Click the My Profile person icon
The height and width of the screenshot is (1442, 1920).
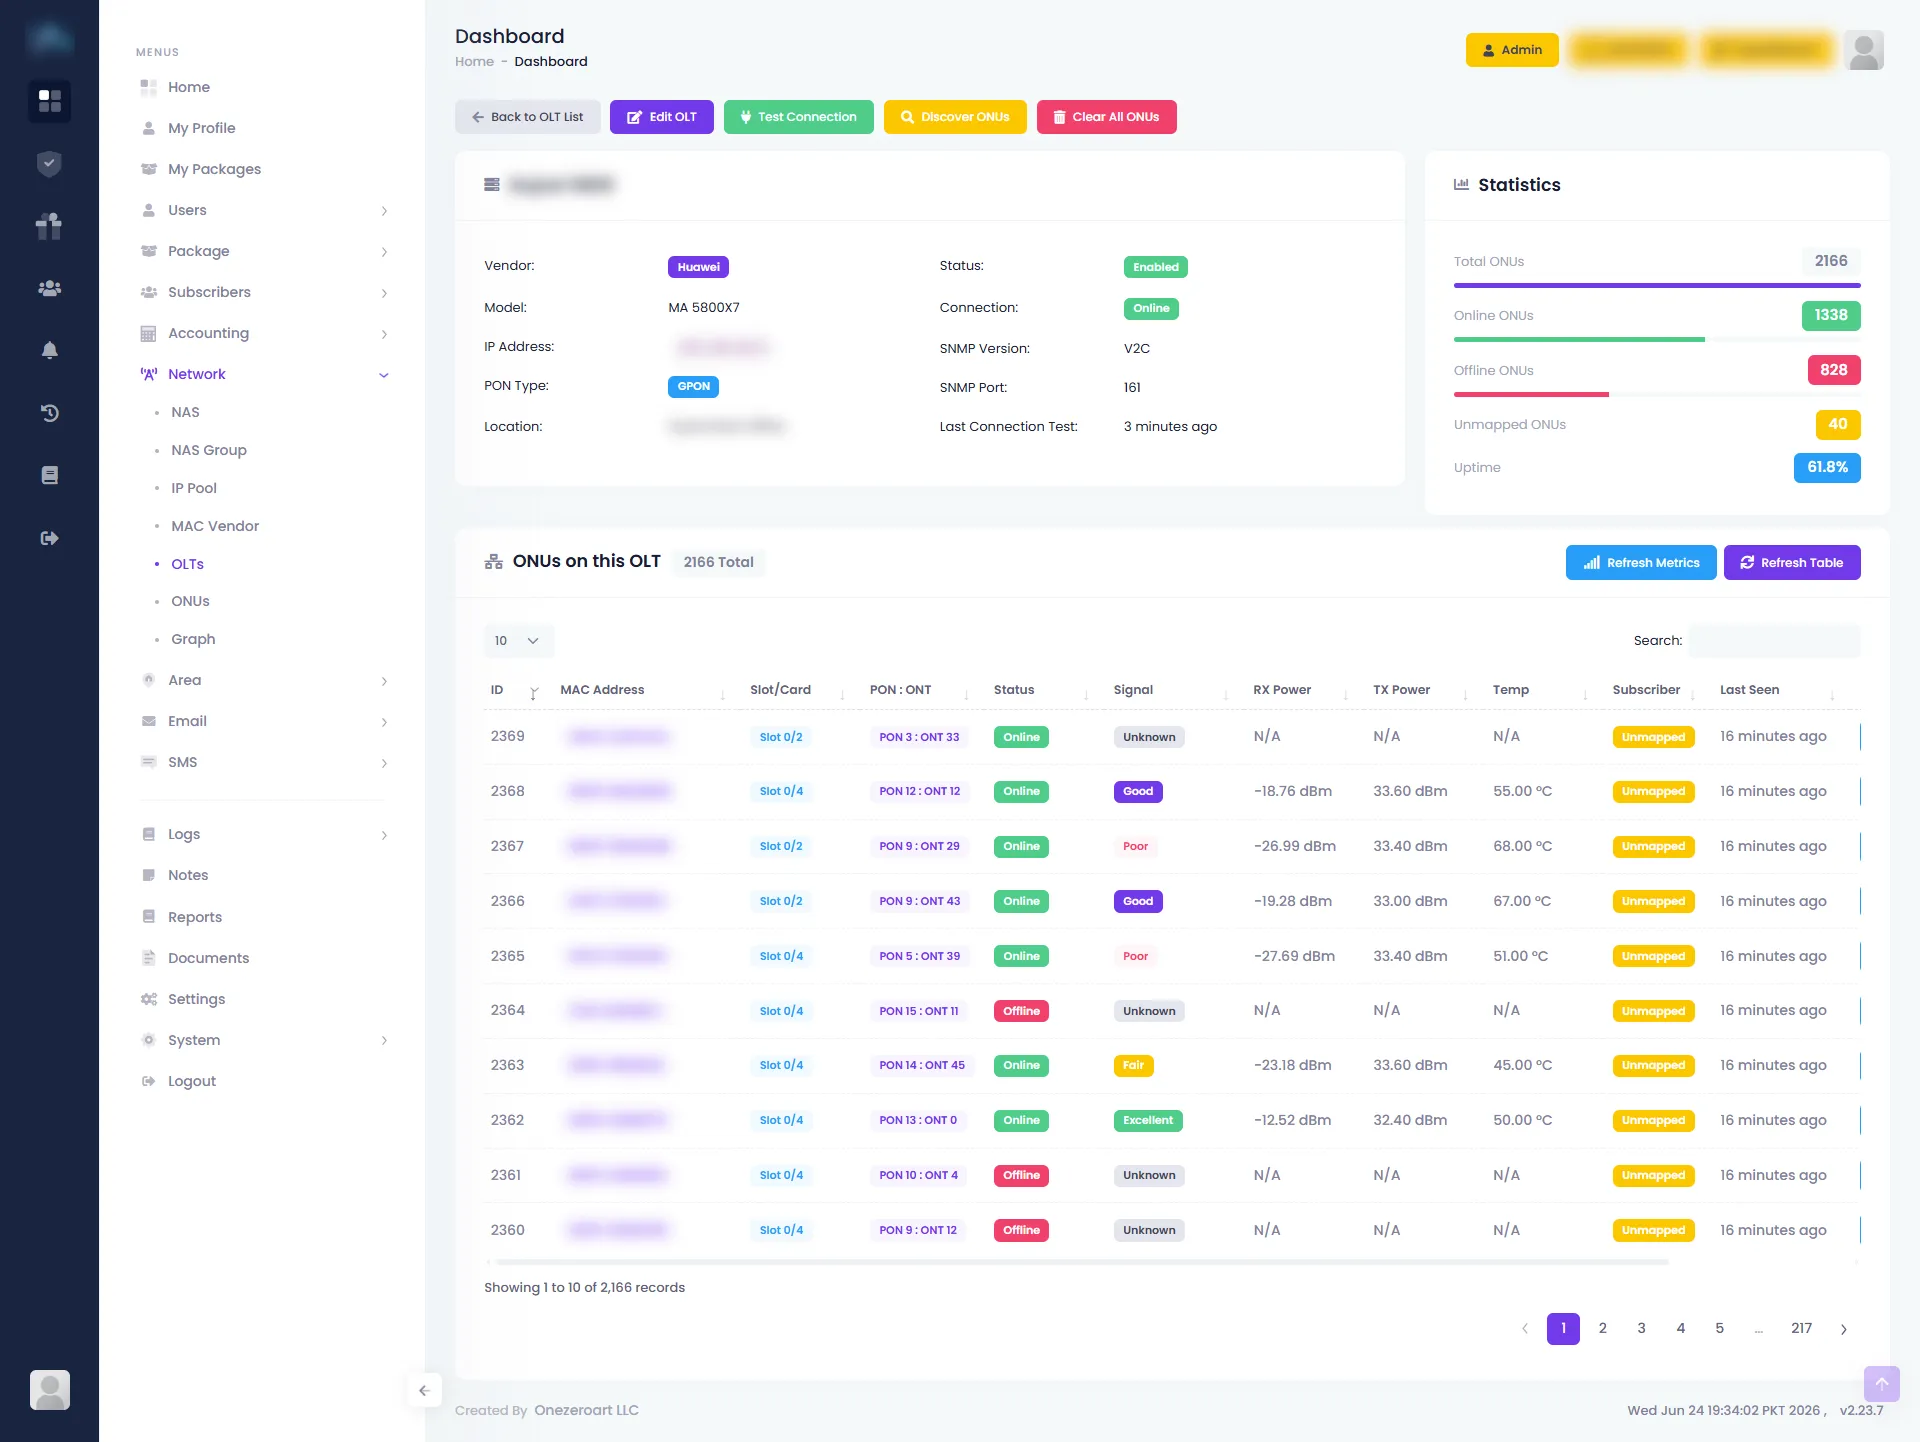(x=149, y=128)
